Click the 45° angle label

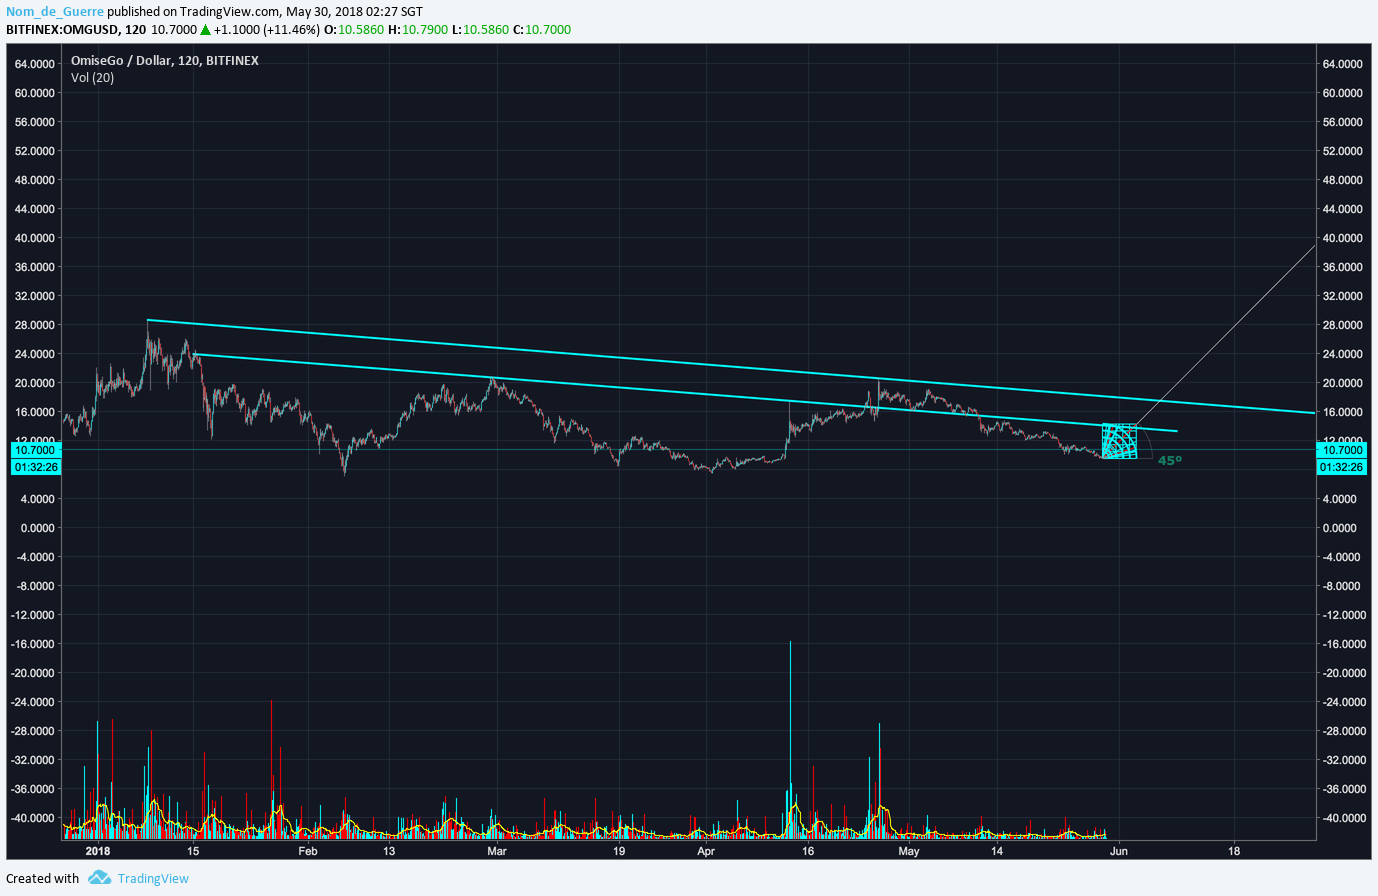[1170, 460]
